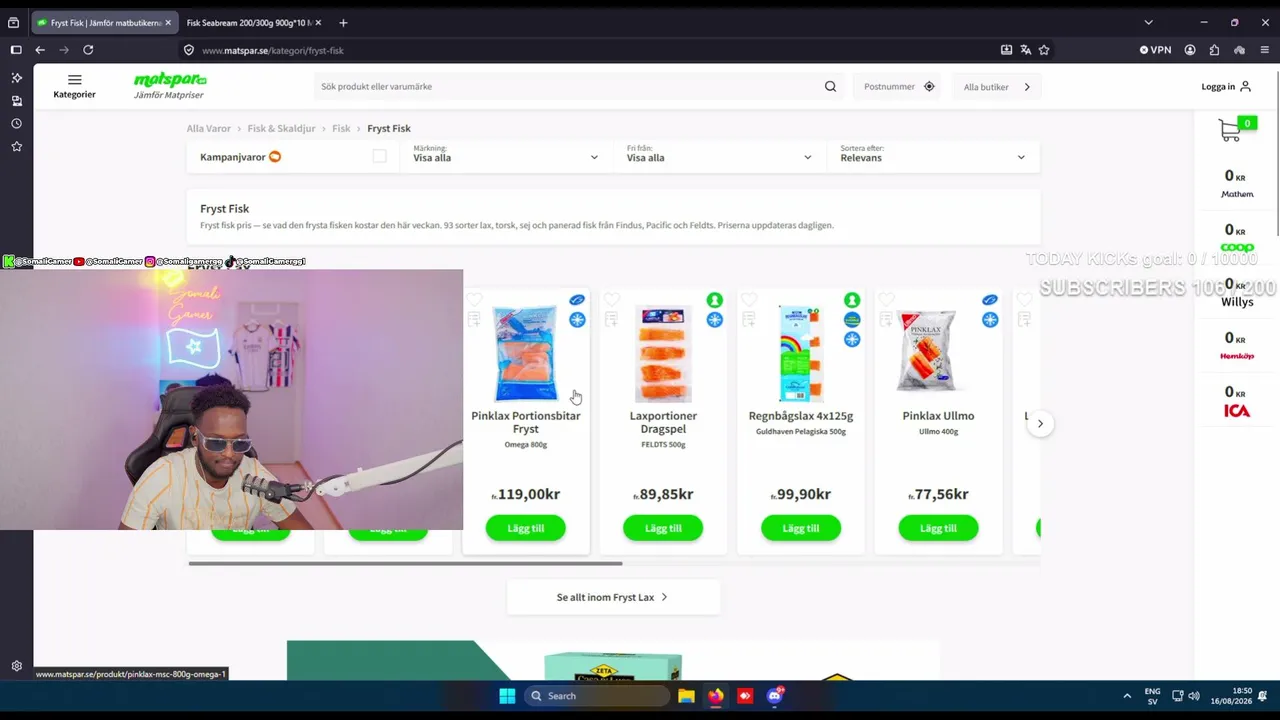Go to Alla Varor breadcrumb
The height and width of the screenshot is (720, 1280).
pos(208,128)
